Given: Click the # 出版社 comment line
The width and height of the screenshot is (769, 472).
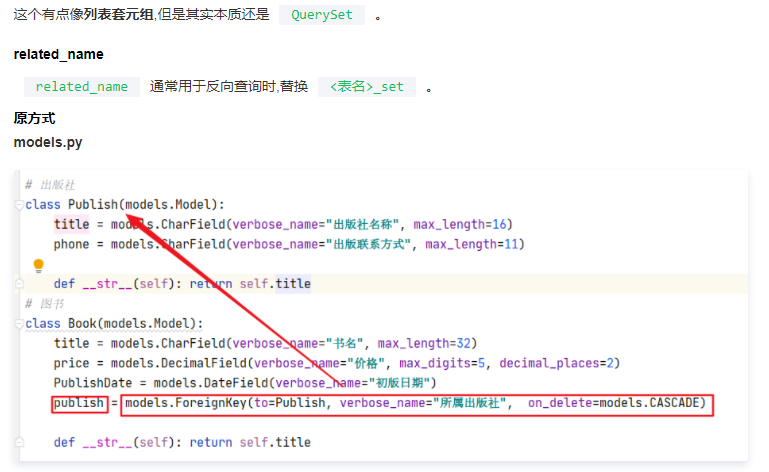Looking at the screenshot, I should click(x=51, y=185).
